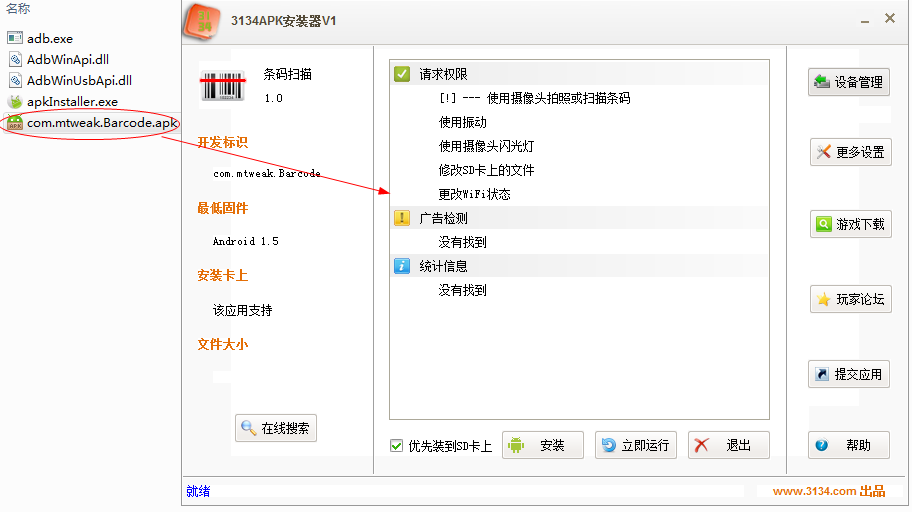The width and height of the screenshot is (912, 512).
Task: Click the 名称 column header
Action: (18, 8)
